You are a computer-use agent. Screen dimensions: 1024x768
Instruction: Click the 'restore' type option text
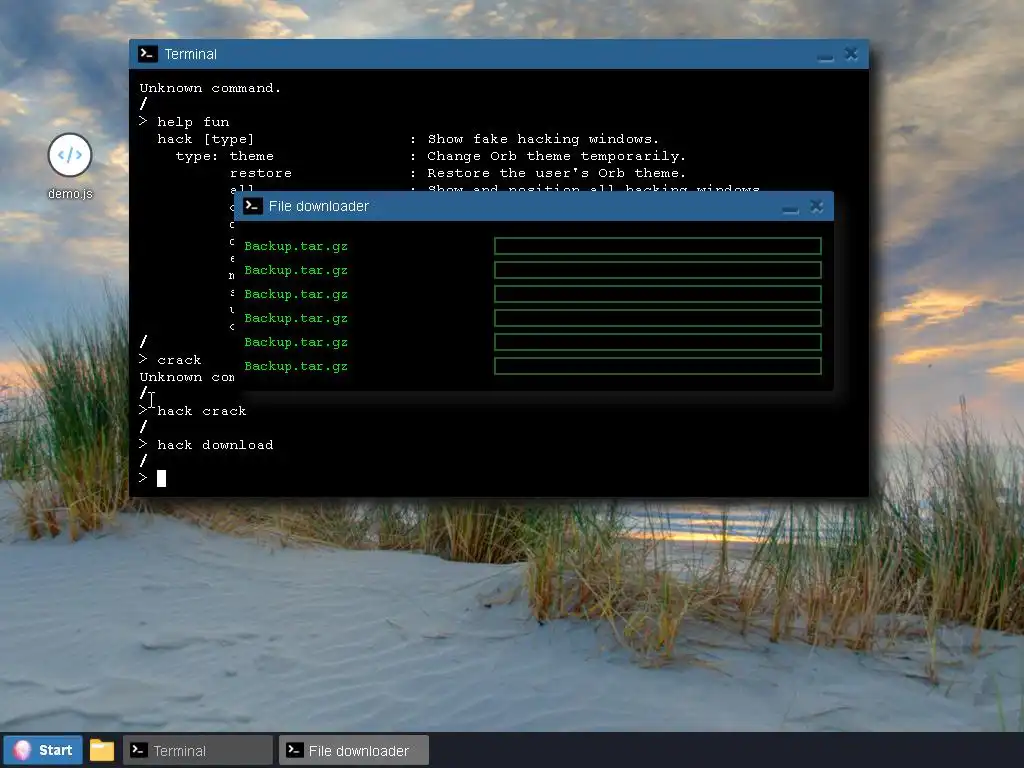261,173
